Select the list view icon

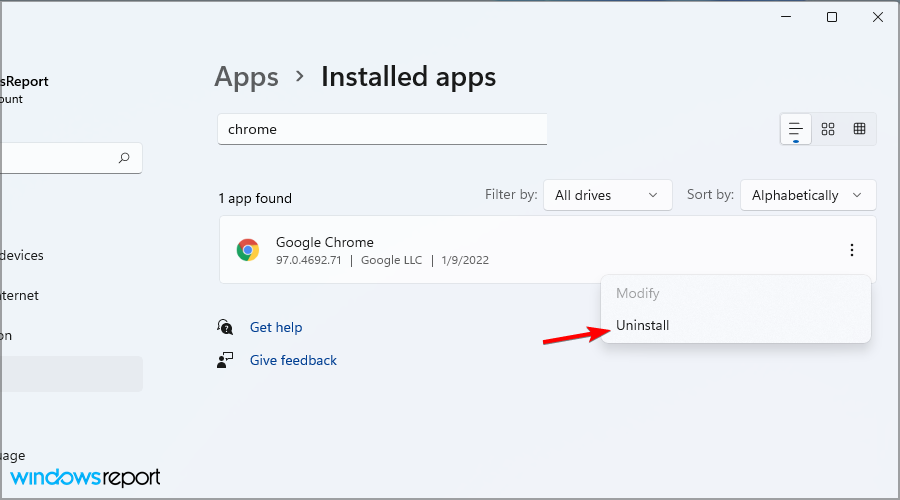796,129
